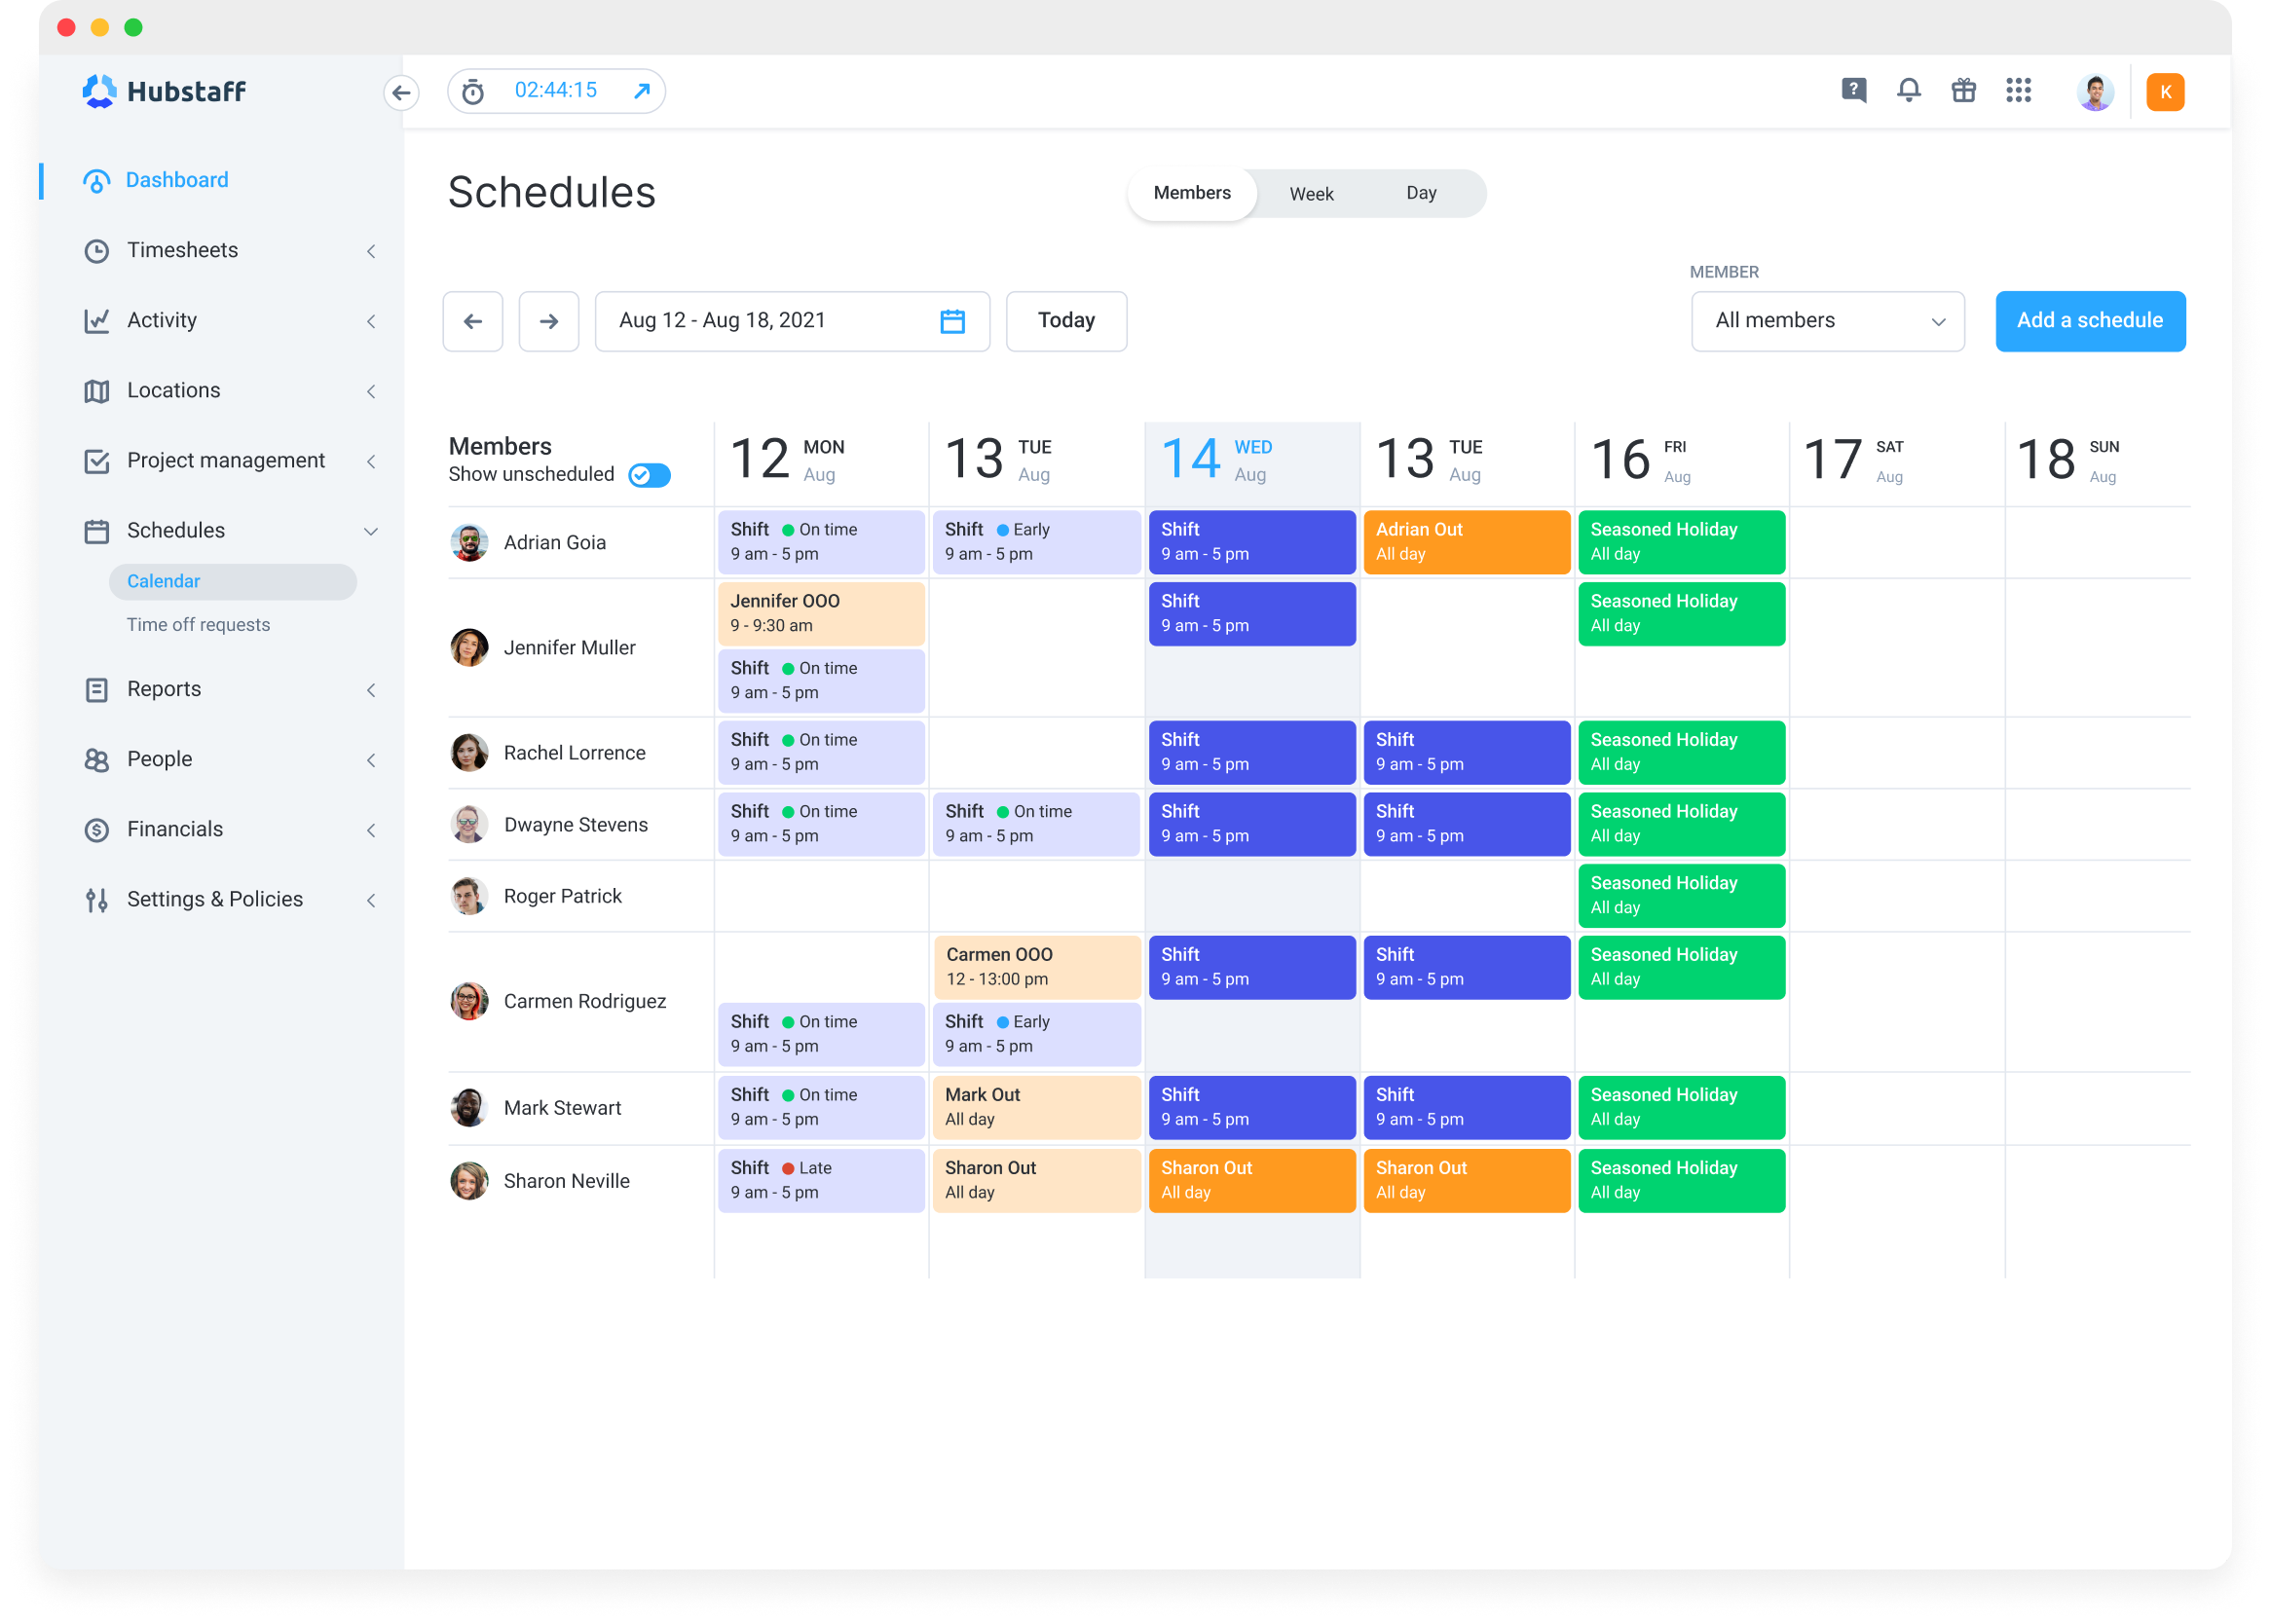Click the Locations map icon in the sidebar
Screen dimensions: 2271x1624
pos(97,390)
